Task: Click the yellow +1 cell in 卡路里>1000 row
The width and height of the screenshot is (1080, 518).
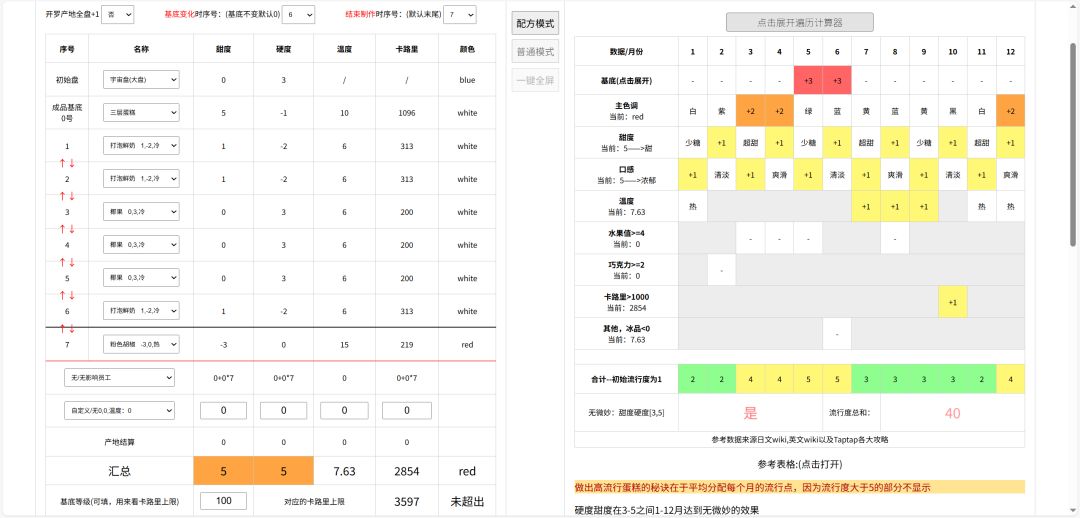Action: (x=953, y=302)
